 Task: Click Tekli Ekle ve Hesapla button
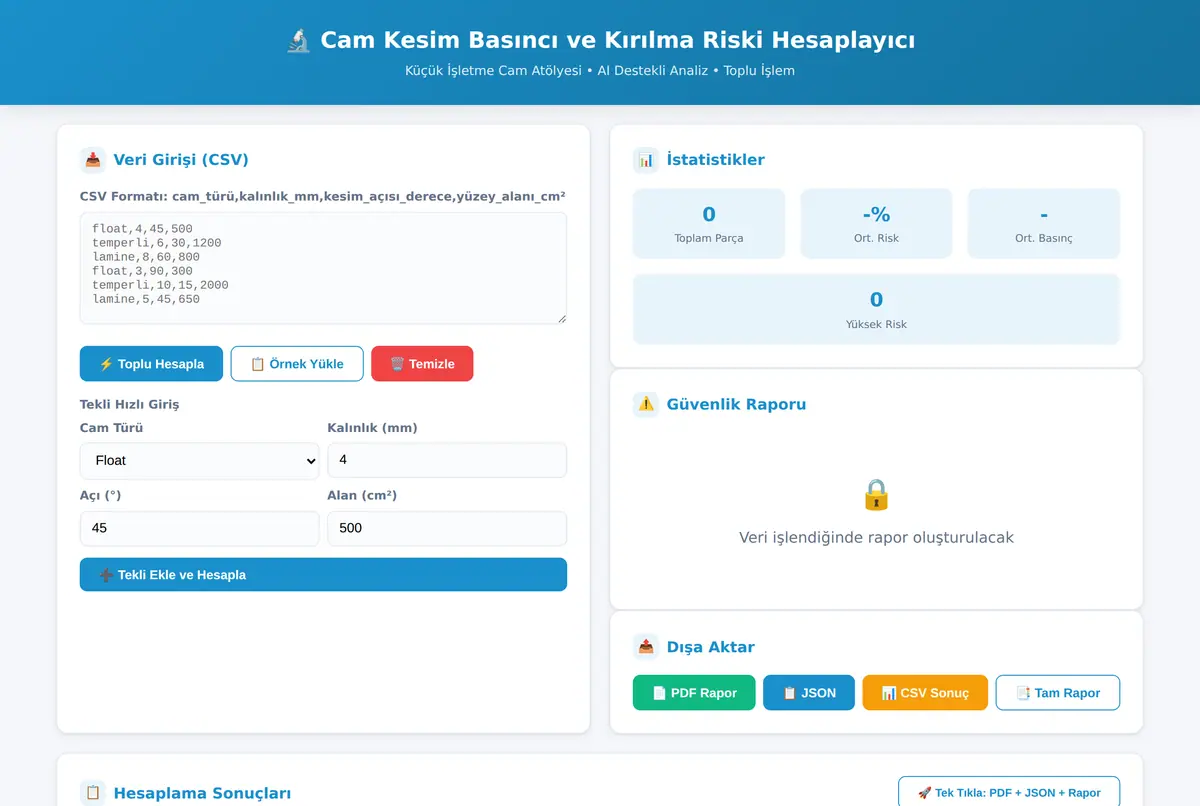[x=323, y=575]
